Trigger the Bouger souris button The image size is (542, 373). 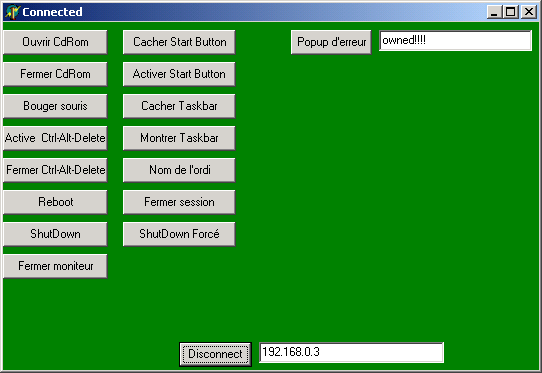point(55,106)
